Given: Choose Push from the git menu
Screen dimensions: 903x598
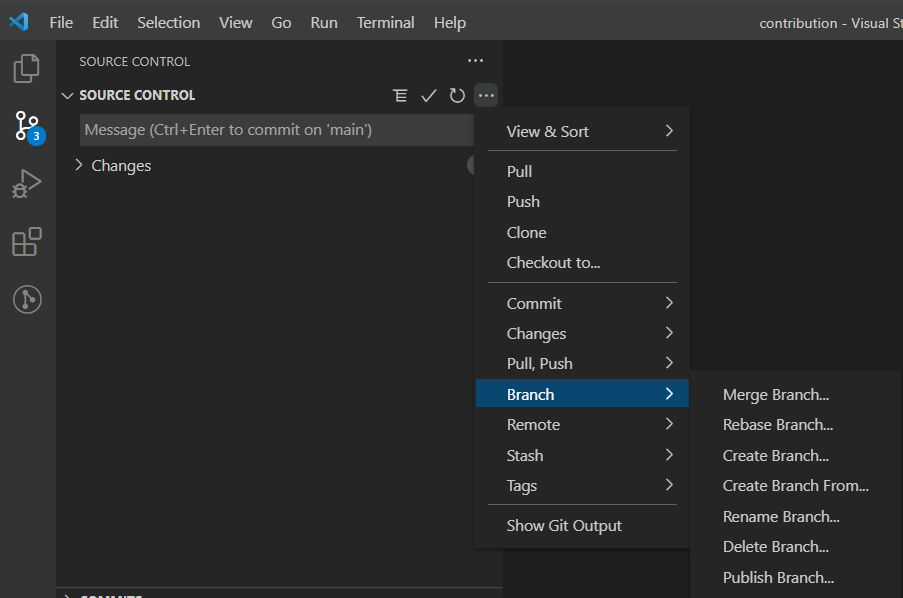Looking at the screenshot, I should pos(582,202).
